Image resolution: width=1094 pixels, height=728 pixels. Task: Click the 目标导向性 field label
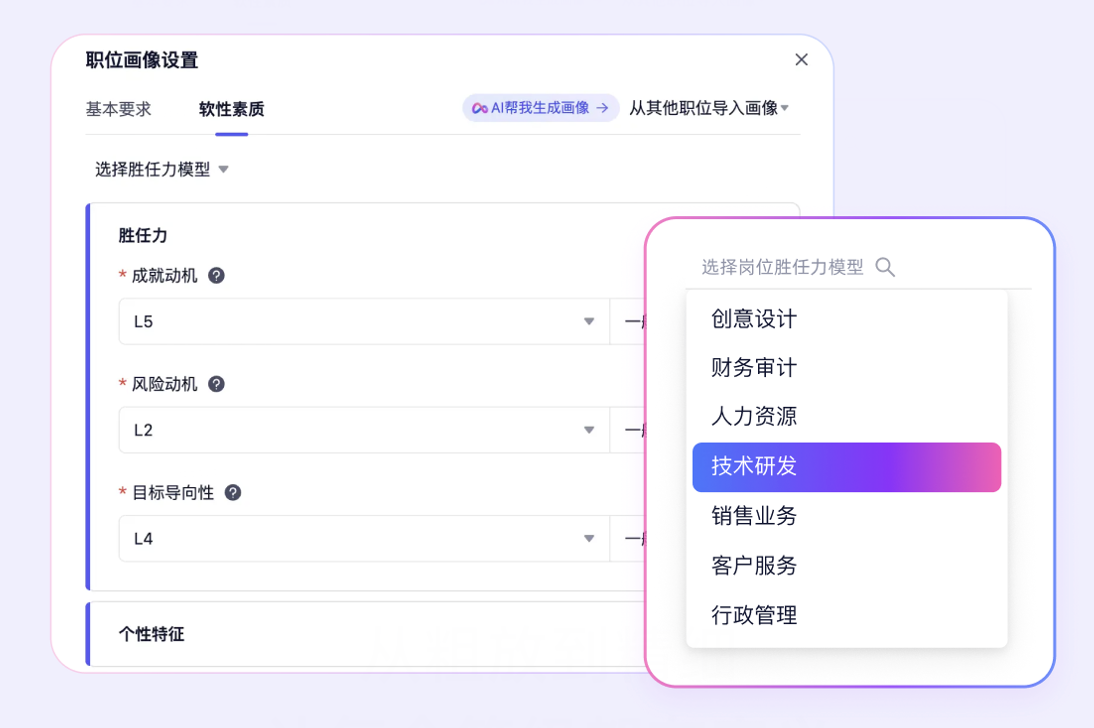pyautogui.click(x=173, y=493)
